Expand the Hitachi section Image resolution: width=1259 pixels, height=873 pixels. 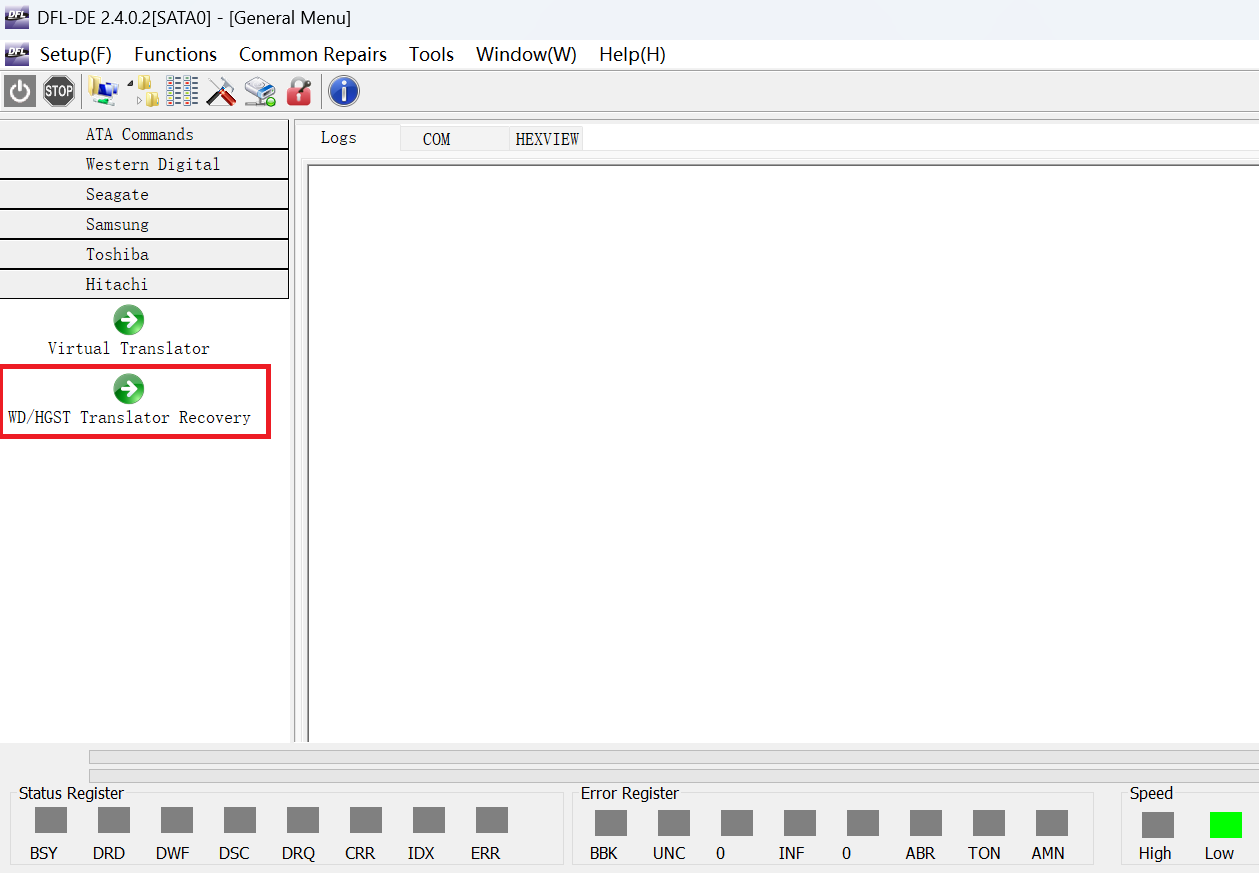tap(144, 284)
